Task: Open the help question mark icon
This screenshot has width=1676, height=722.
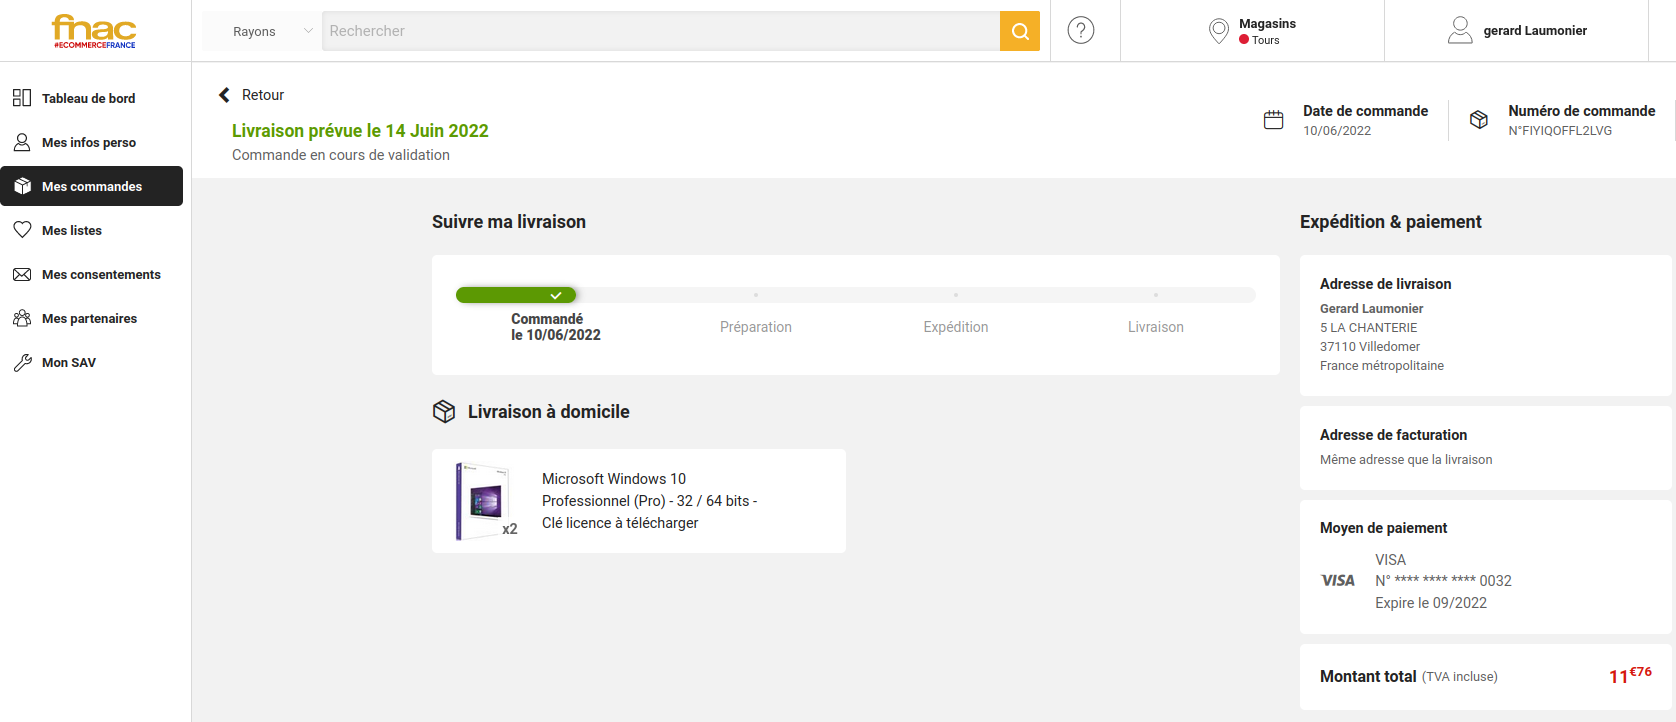Action: (1080, 31)
